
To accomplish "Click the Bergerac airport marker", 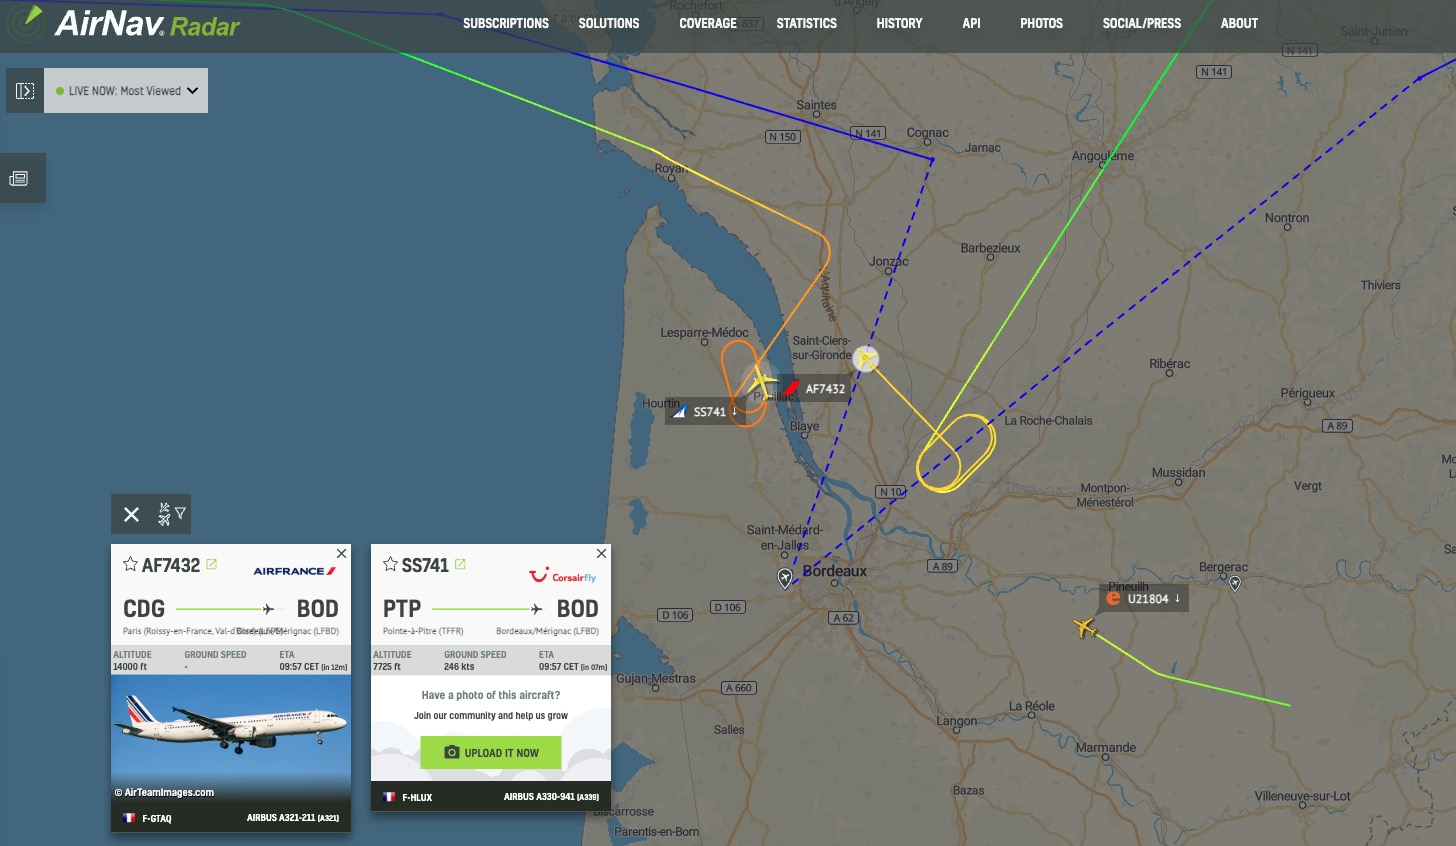I will click(1235, 582).
